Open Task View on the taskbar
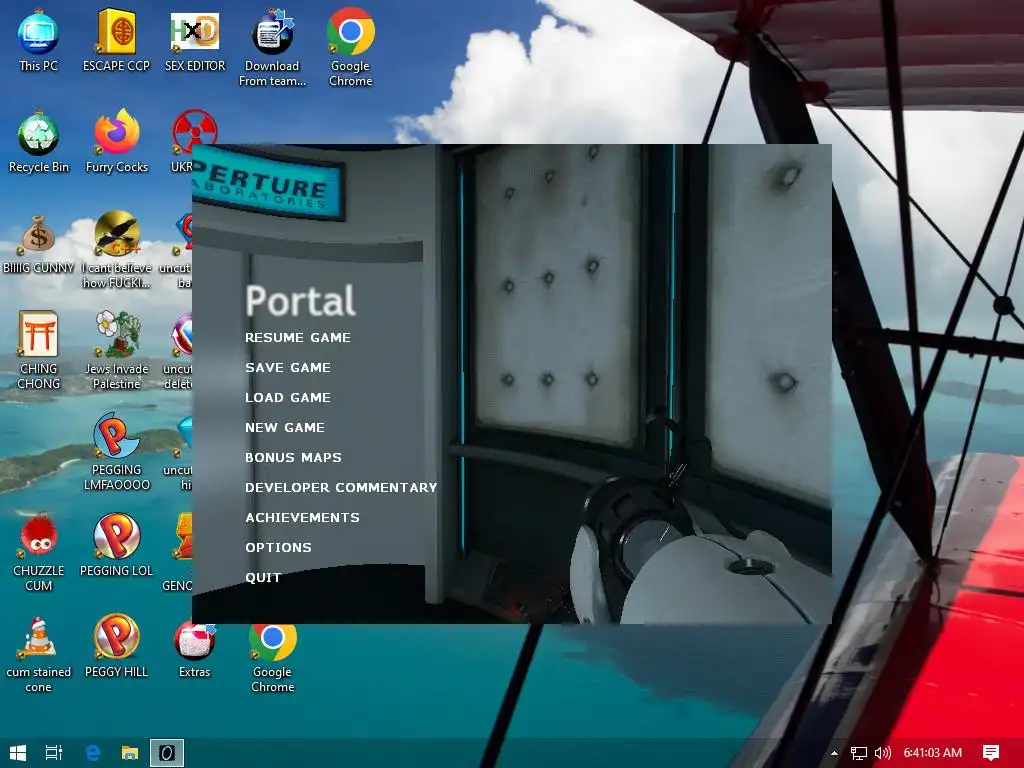Screen dimensions: 1024x768 54,753
